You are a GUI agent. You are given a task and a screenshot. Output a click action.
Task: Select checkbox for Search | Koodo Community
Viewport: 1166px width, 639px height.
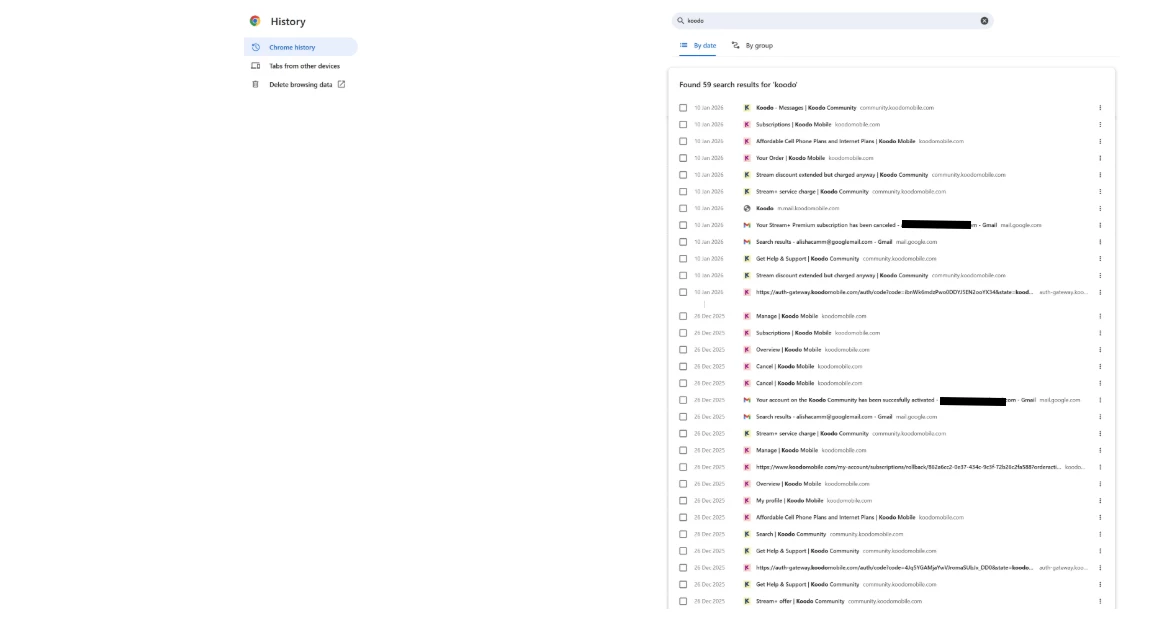point(683,534)
